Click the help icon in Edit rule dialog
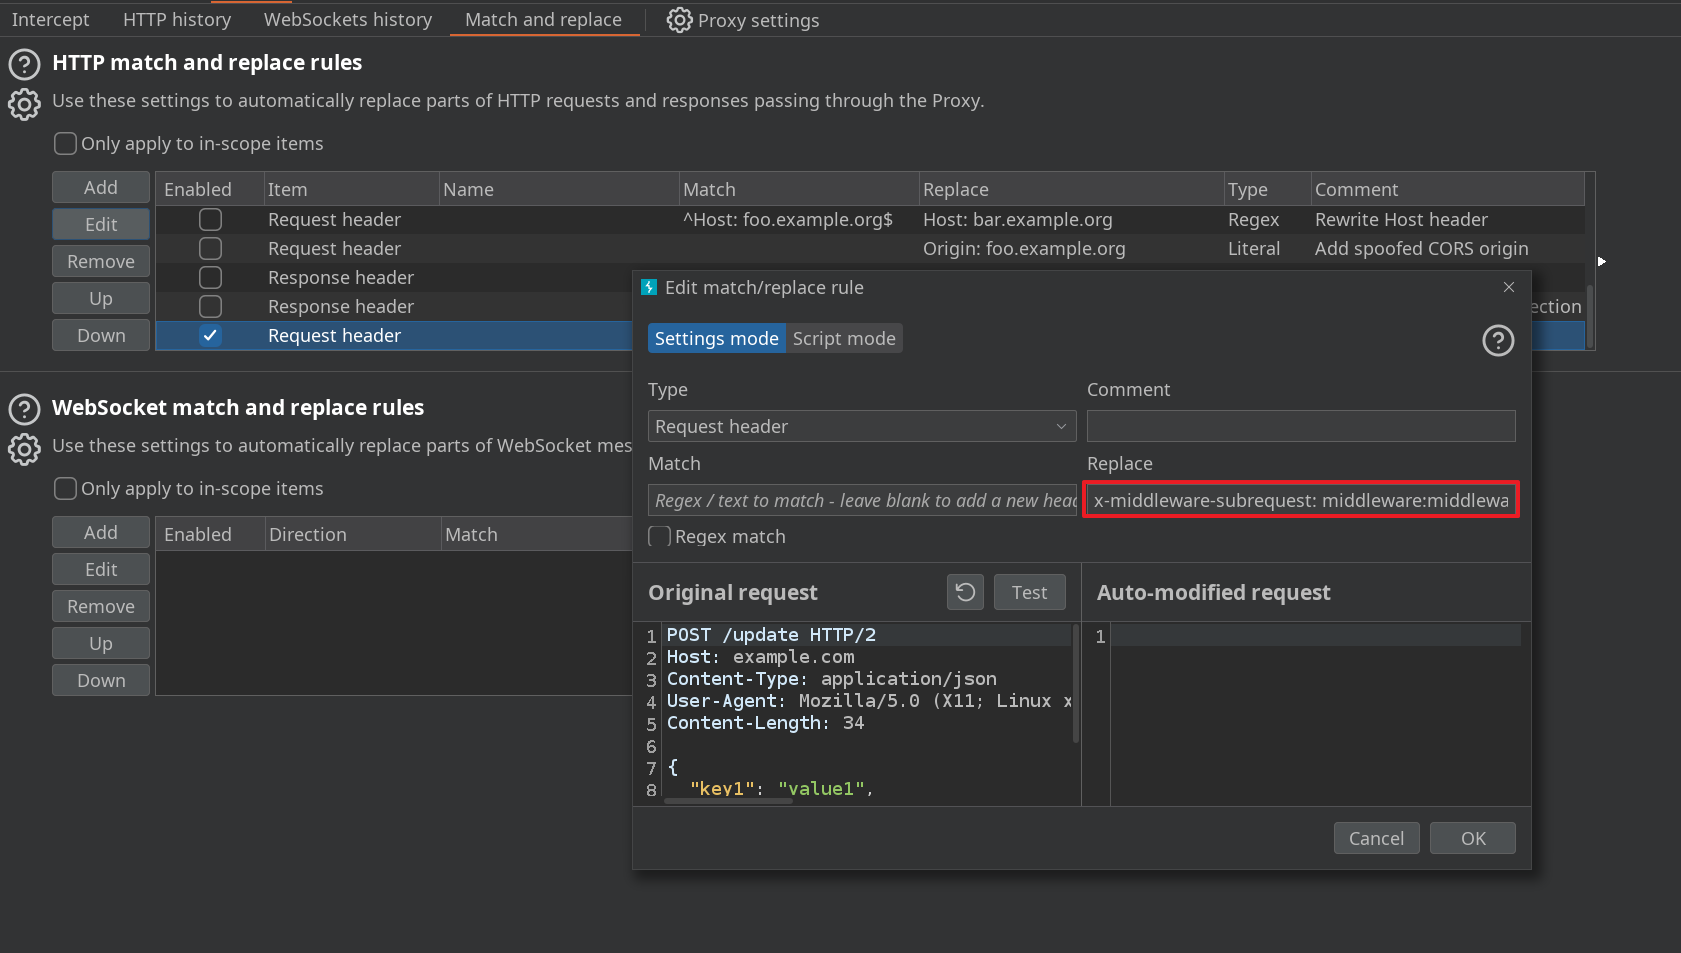Viewport: 1681px width, 953px height. (1497, 341)
